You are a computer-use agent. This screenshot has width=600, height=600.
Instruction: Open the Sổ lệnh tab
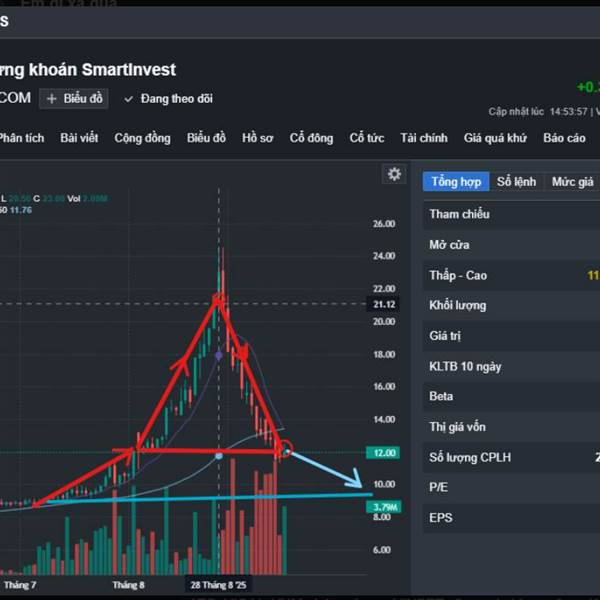tap(516, 181)
